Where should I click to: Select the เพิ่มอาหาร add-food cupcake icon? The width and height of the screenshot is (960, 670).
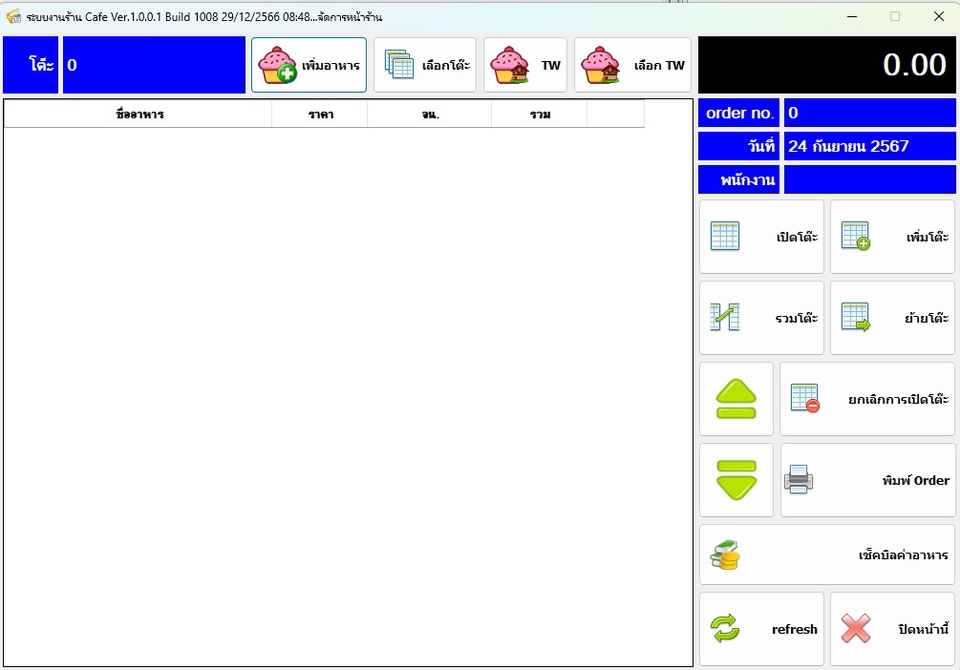pos(275,63)
